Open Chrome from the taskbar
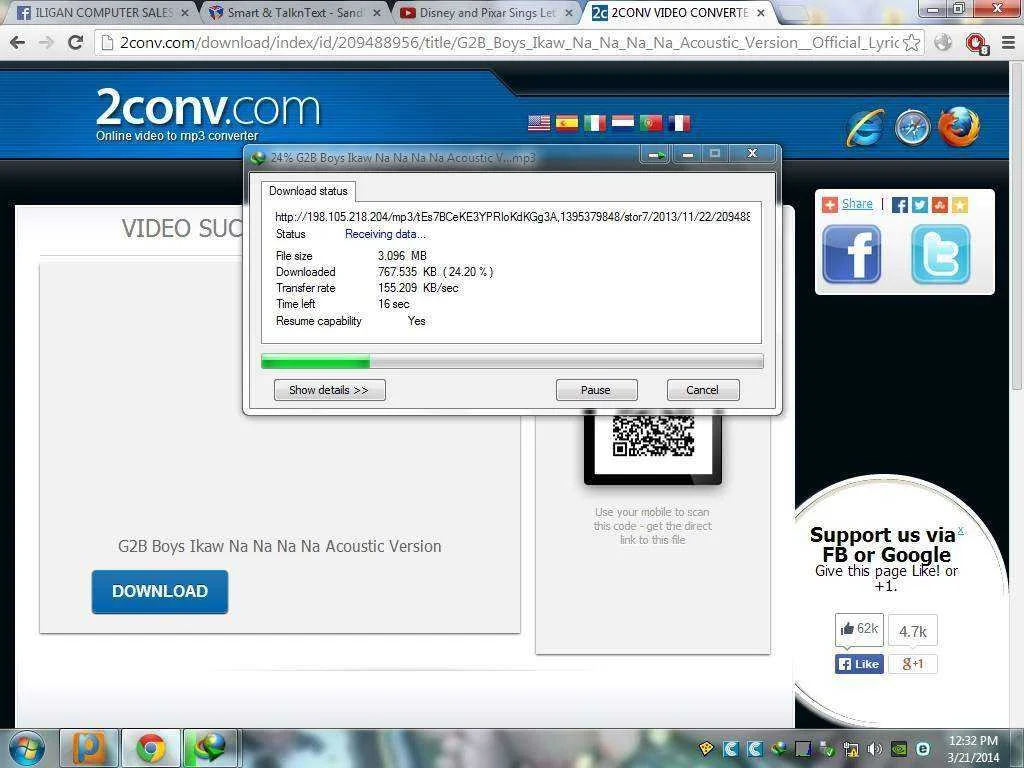The image size is (1024, 768). 150,749
